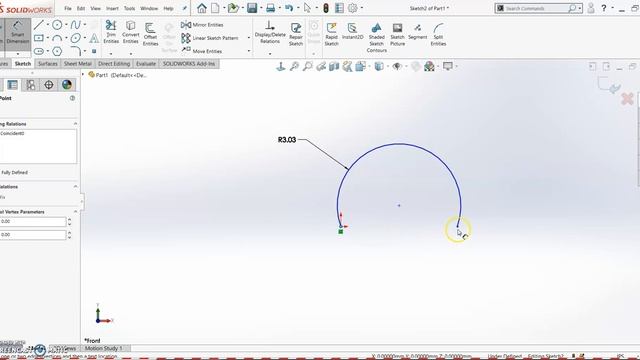Save the current document
The height and width of the screenshot is (360, 640).
252,8
